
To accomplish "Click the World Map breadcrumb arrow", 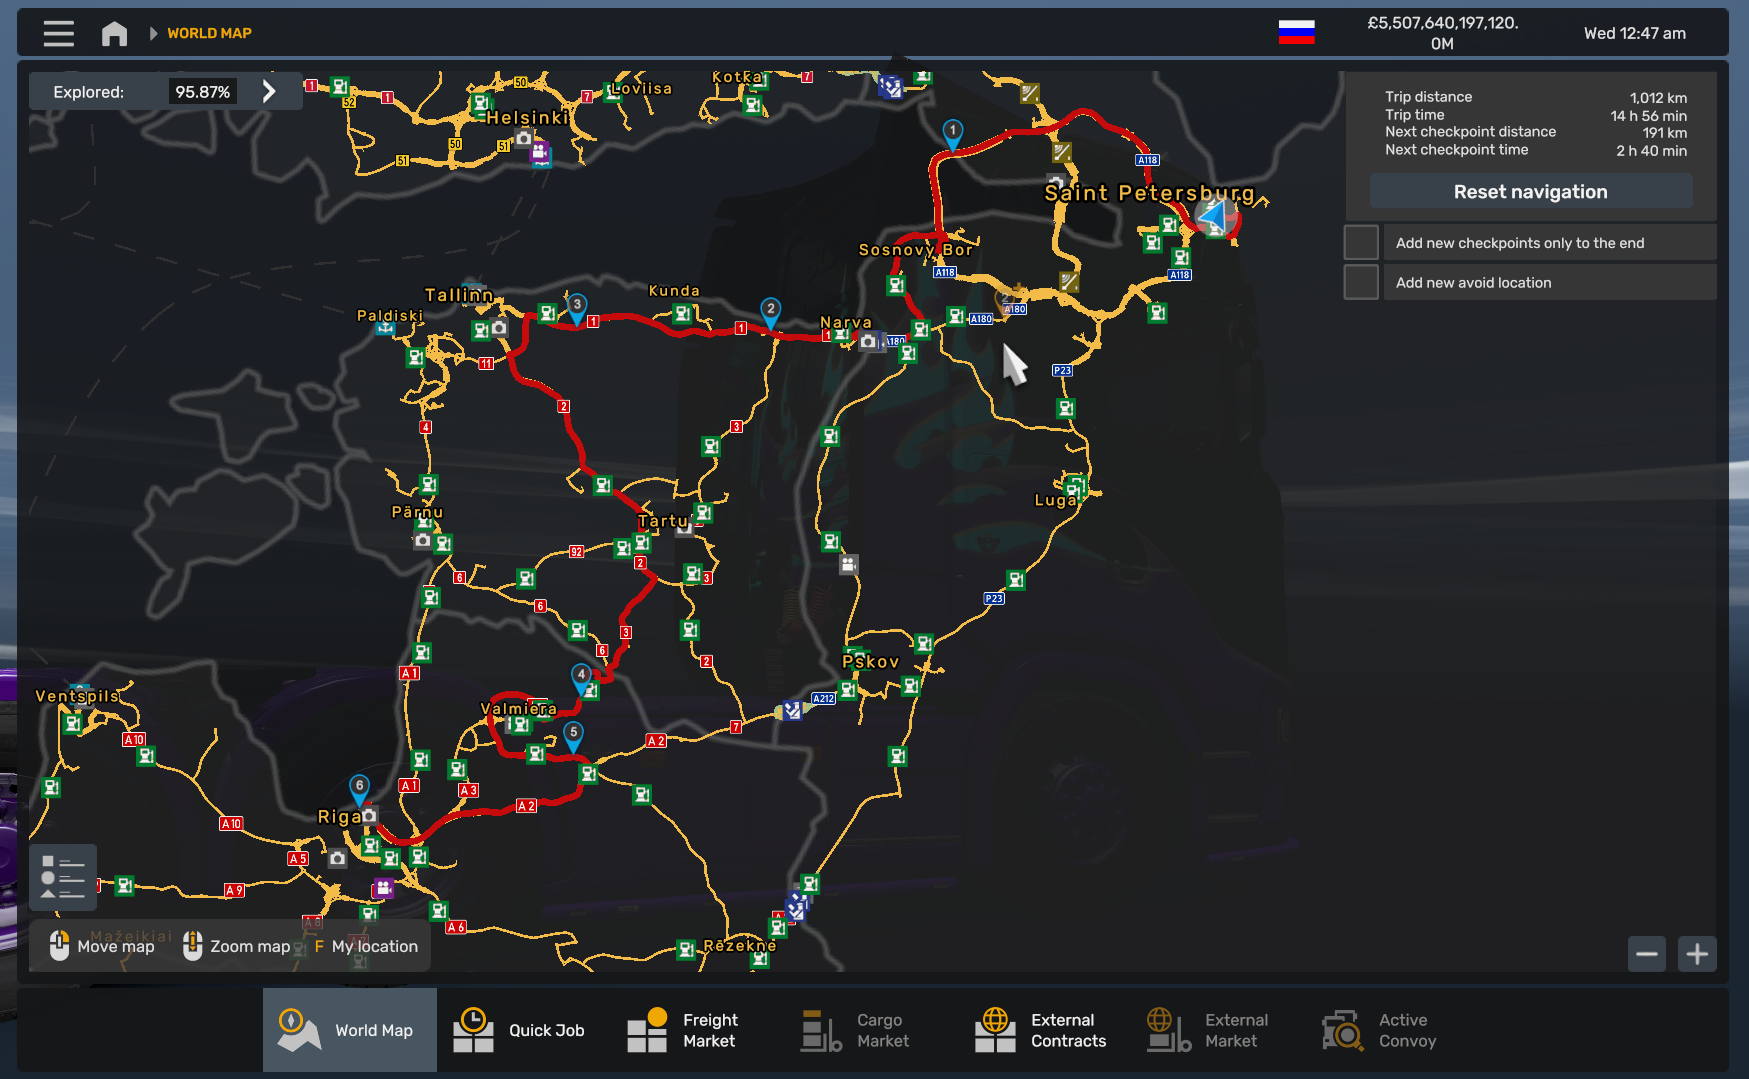I will coord(154,33).
